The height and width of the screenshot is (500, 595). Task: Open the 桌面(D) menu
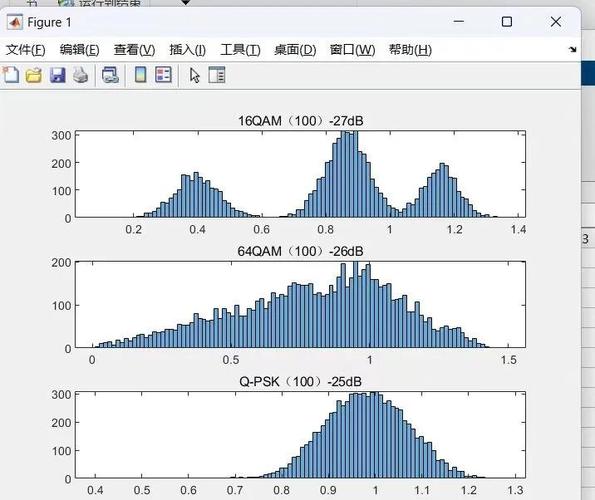(295, 50)
